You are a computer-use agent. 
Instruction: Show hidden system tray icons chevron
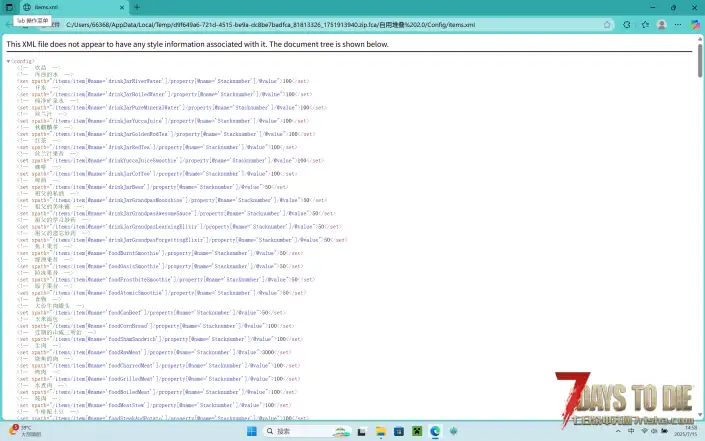point(618,431)
